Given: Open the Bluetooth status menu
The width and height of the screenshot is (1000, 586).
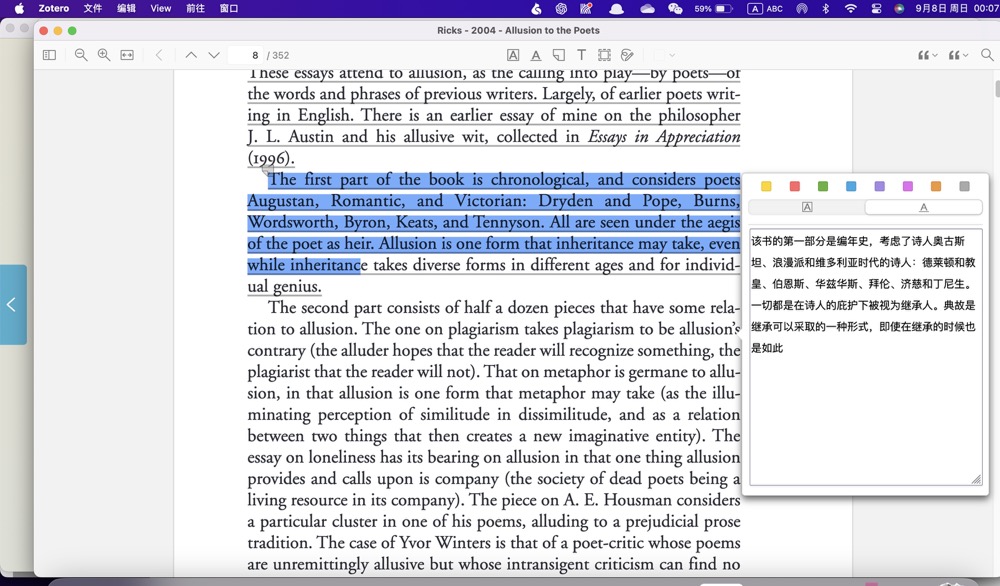Looking at the screenshot, I should pyautogui.click(x=826, y=8).
